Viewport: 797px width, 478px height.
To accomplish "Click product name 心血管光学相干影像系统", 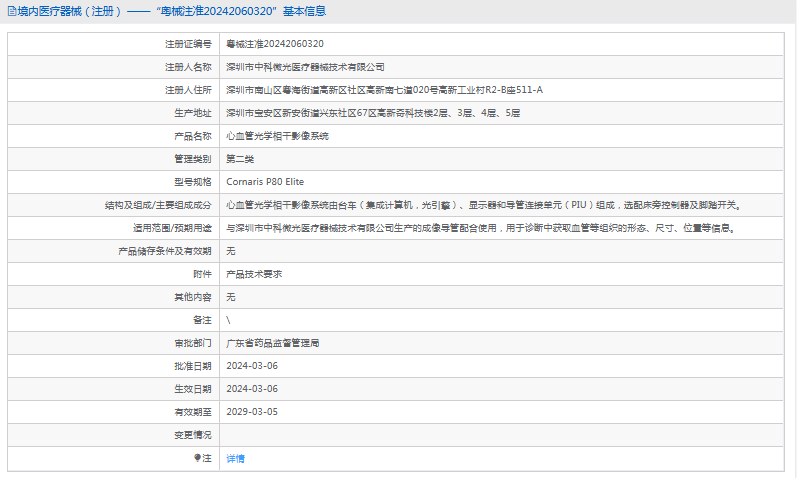I will (278, 136).
